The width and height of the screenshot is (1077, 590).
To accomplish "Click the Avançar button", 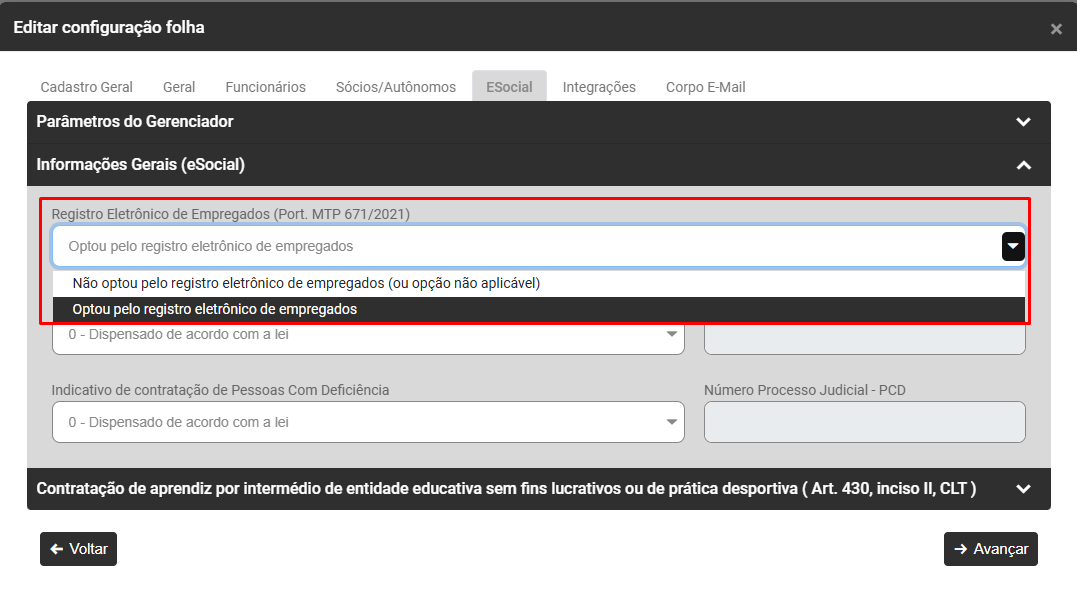I will [x=990, y=549].
